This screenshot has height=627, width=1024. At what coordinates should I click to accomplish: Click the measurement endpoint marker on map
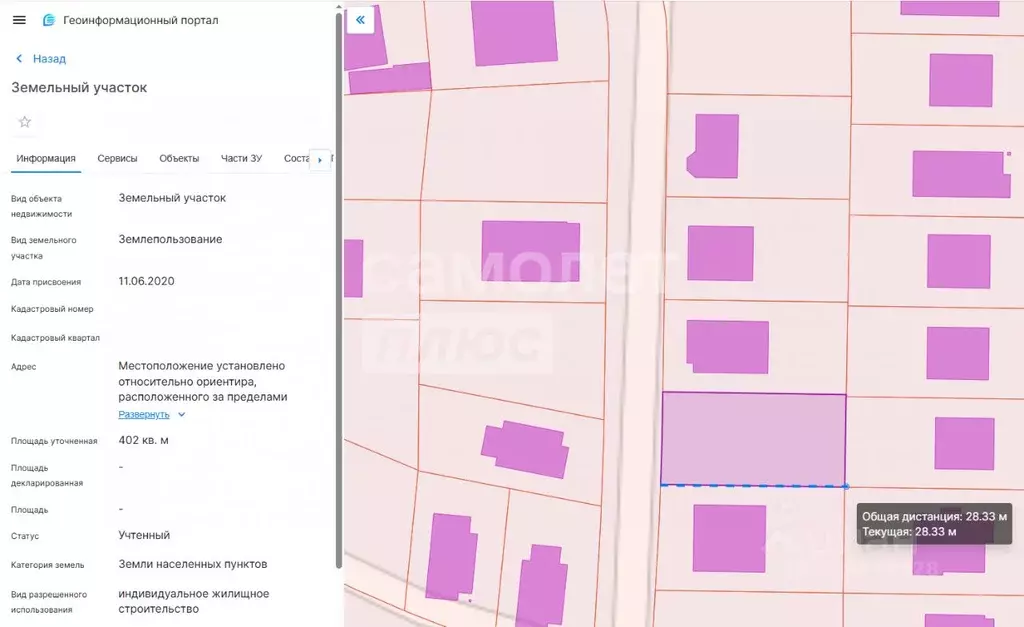pos(846,487)
